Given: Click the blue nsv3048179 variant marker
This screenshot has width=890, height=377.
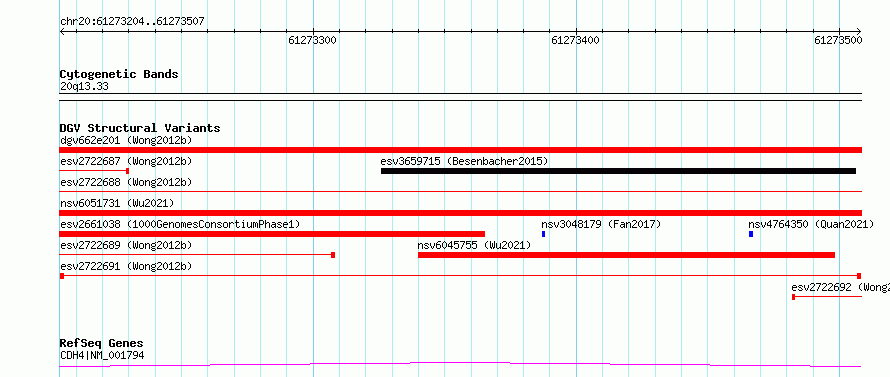Looking at the screenshot, I should click(543, 234).
